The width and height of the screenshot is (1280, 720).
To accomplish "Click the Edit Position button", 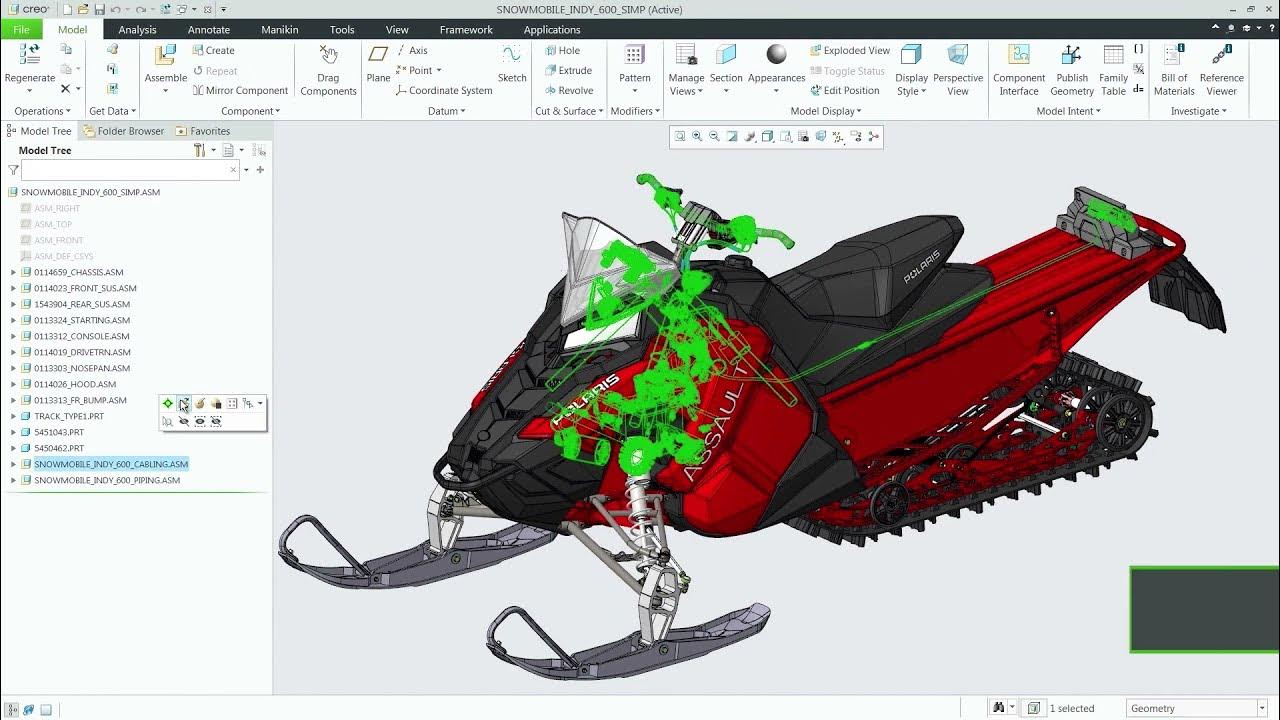I will 844,90.
